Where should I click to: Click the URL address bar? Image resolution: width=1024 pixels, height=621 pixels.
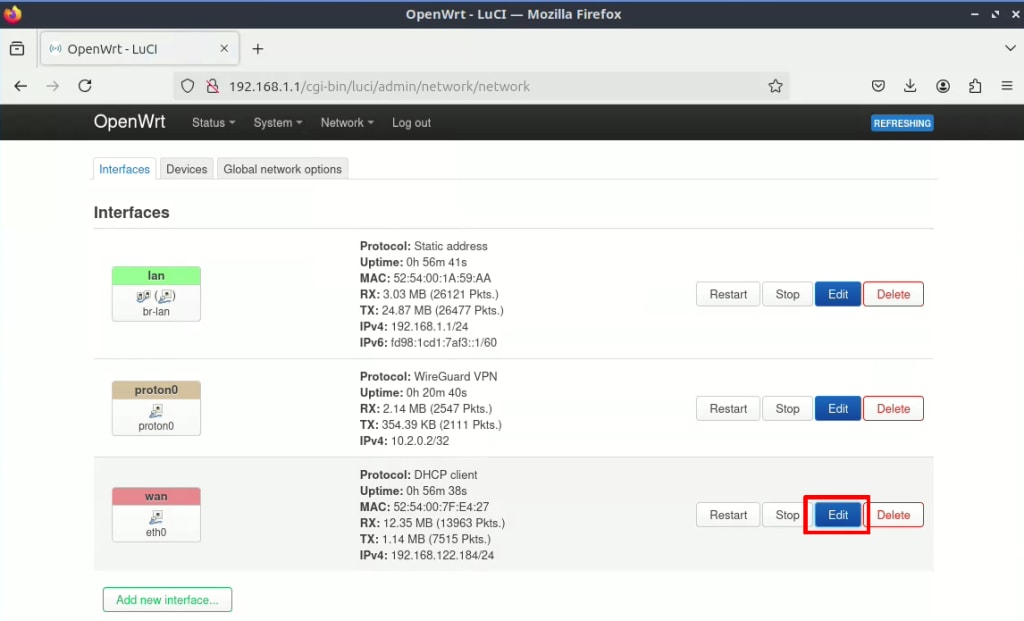pyautogui.click(x=483, y=86)
